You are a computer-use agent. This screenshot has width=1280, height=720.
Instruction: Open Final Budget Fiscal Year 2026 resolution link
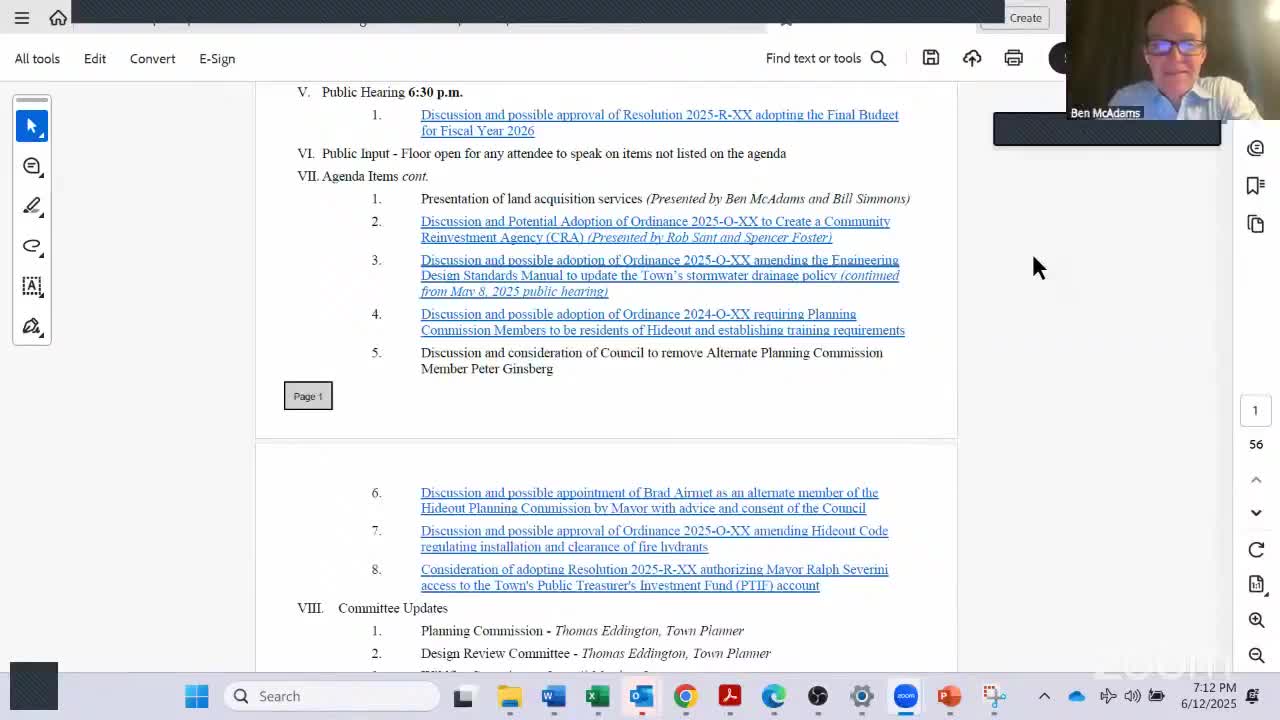[659, 123]
